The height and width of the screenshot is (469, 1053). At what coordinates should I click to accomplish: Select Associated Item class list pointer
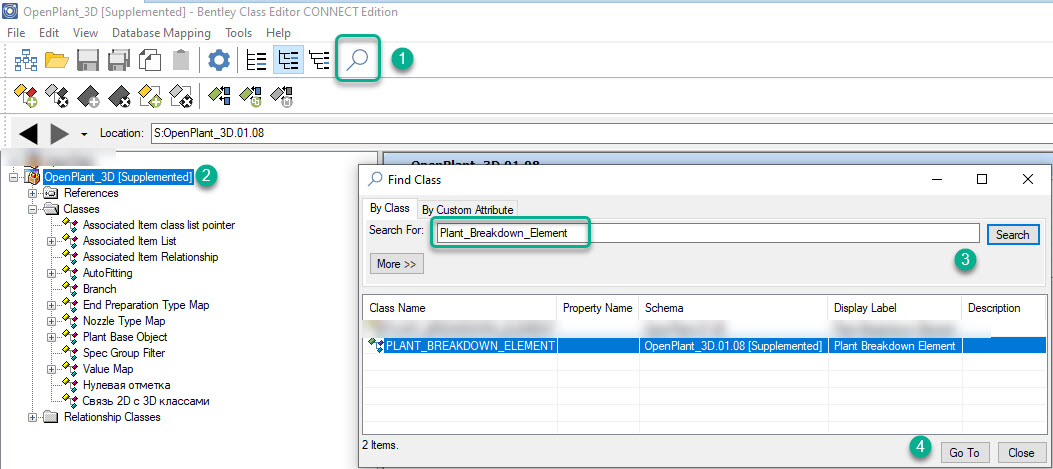158,225
